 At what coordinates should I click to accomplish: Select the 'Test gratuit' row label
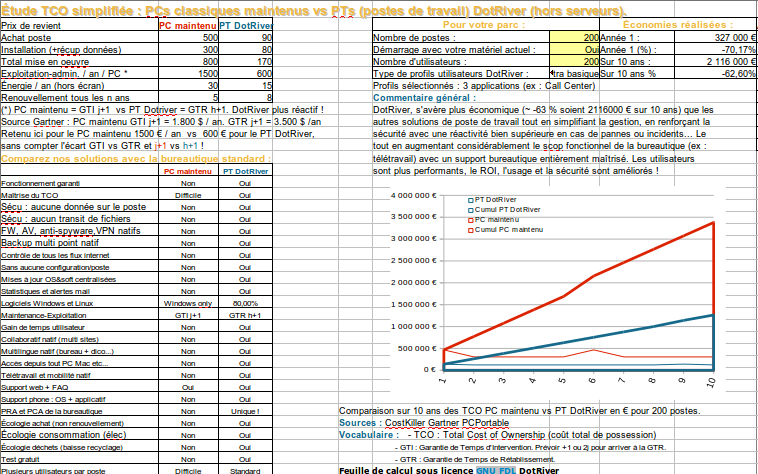pos(79,459)
